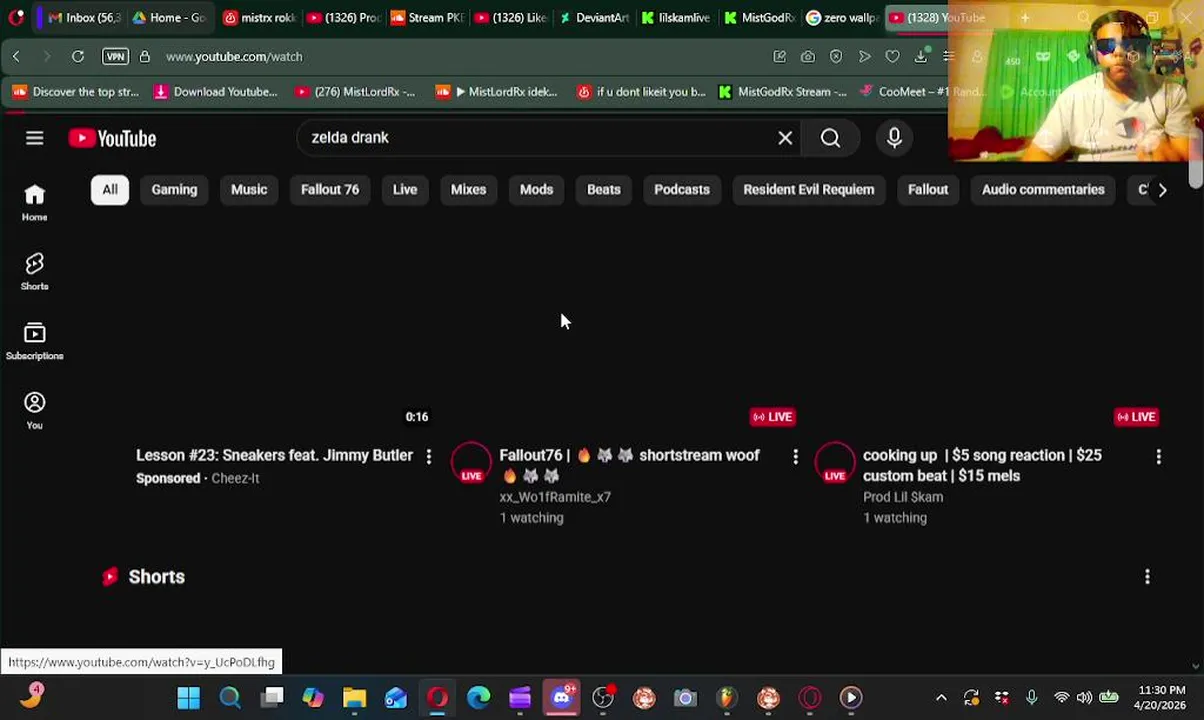
Task: Select the Music filter chip
Action: [249, 190]
